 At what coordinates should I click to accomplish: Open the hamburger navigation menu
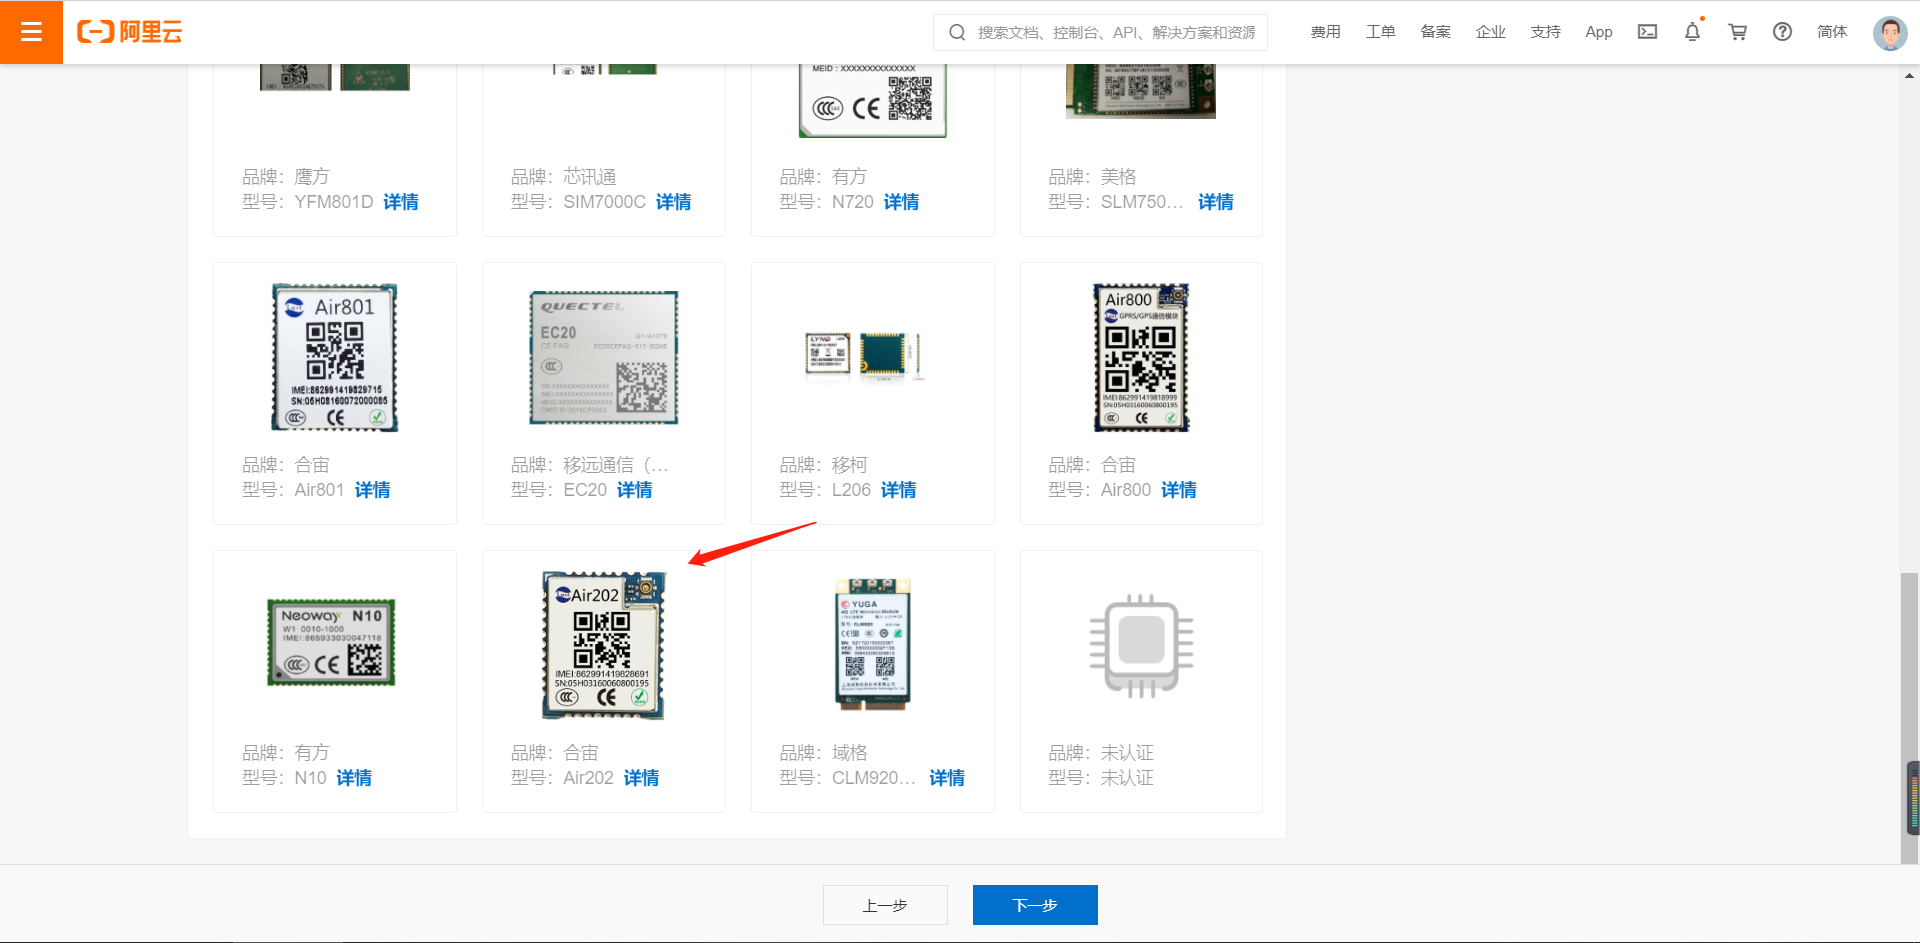click(31, 31)
